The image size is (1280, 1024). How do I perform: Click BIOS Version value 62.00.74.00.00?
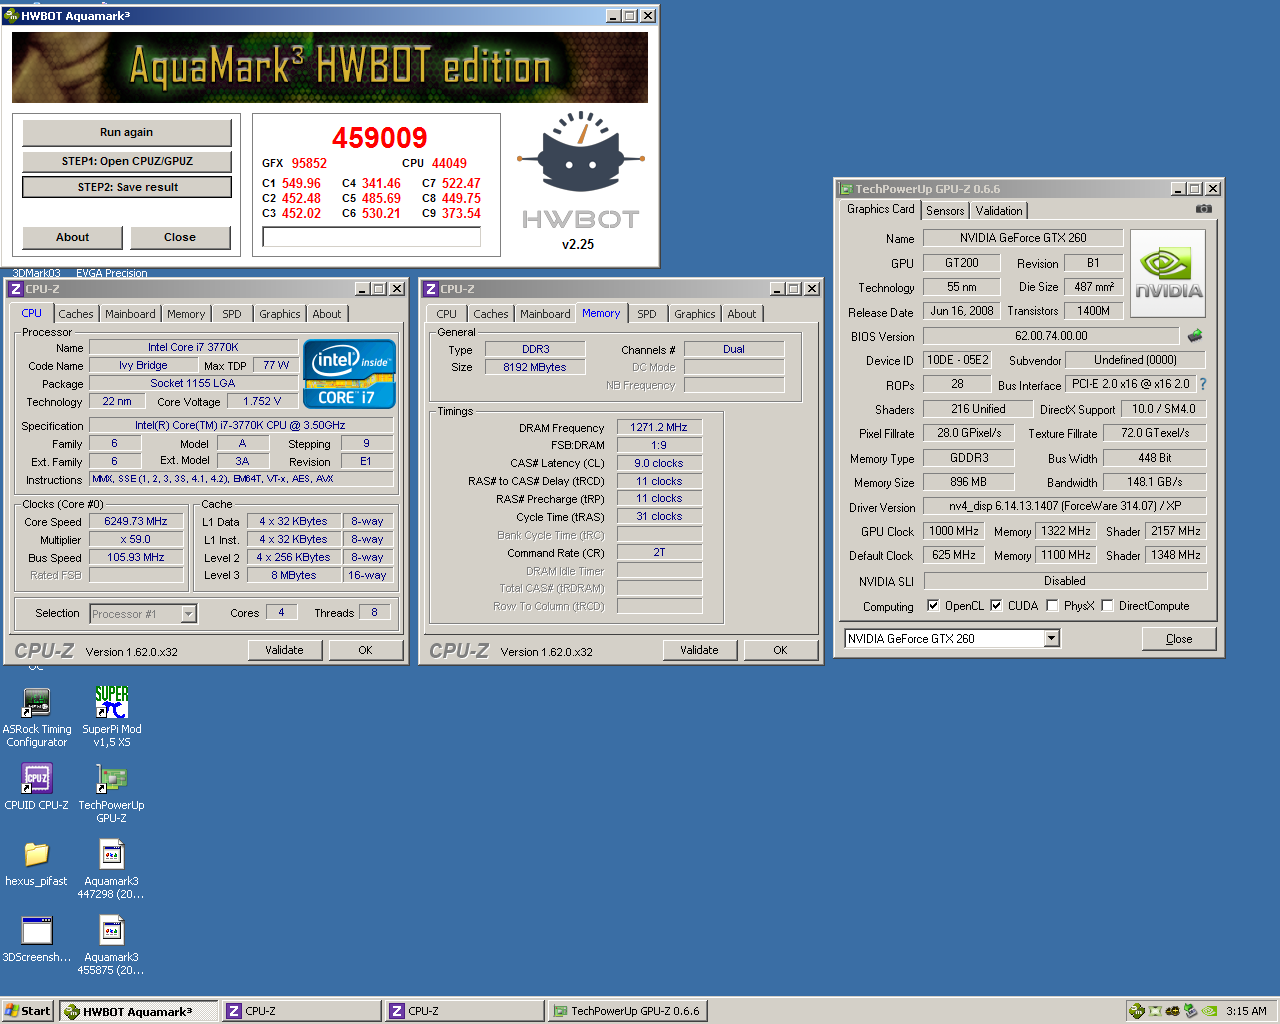1051,336
